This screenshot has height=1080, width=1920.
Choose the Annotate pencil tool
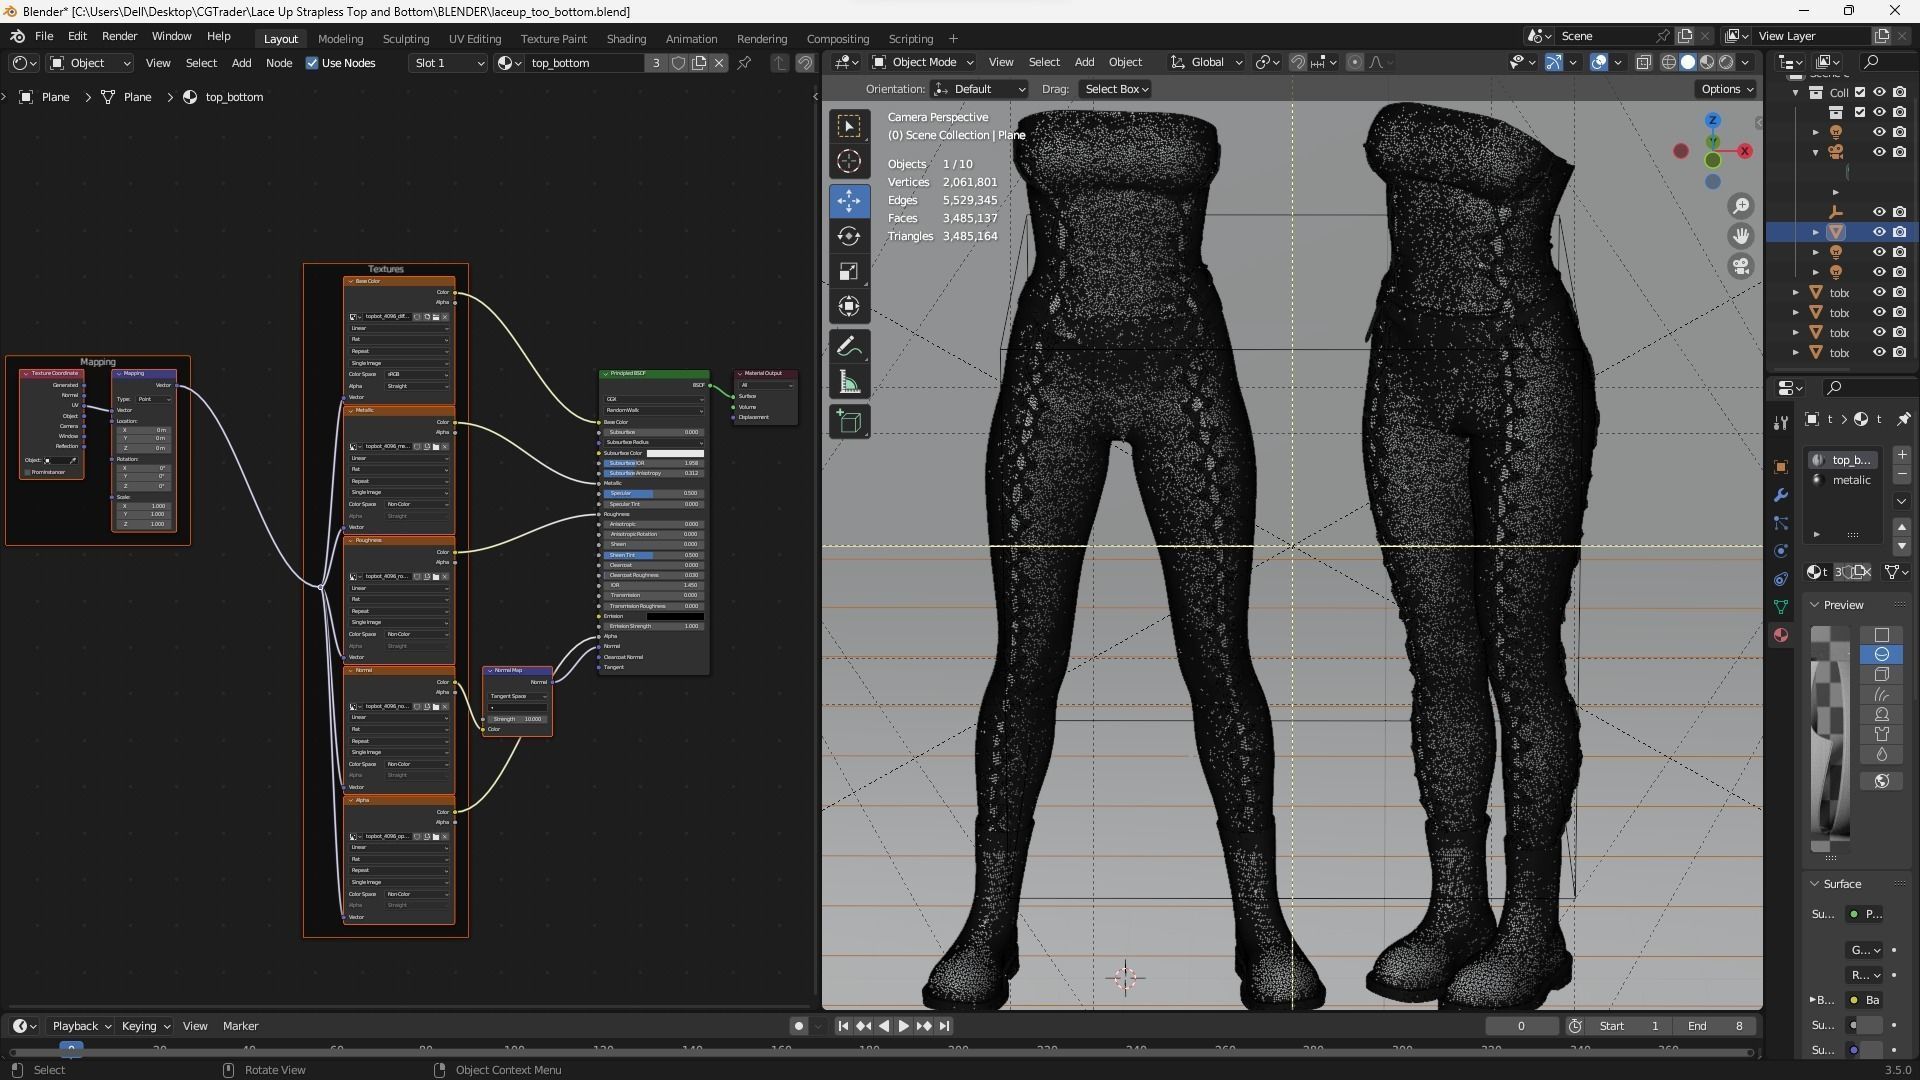849,347
